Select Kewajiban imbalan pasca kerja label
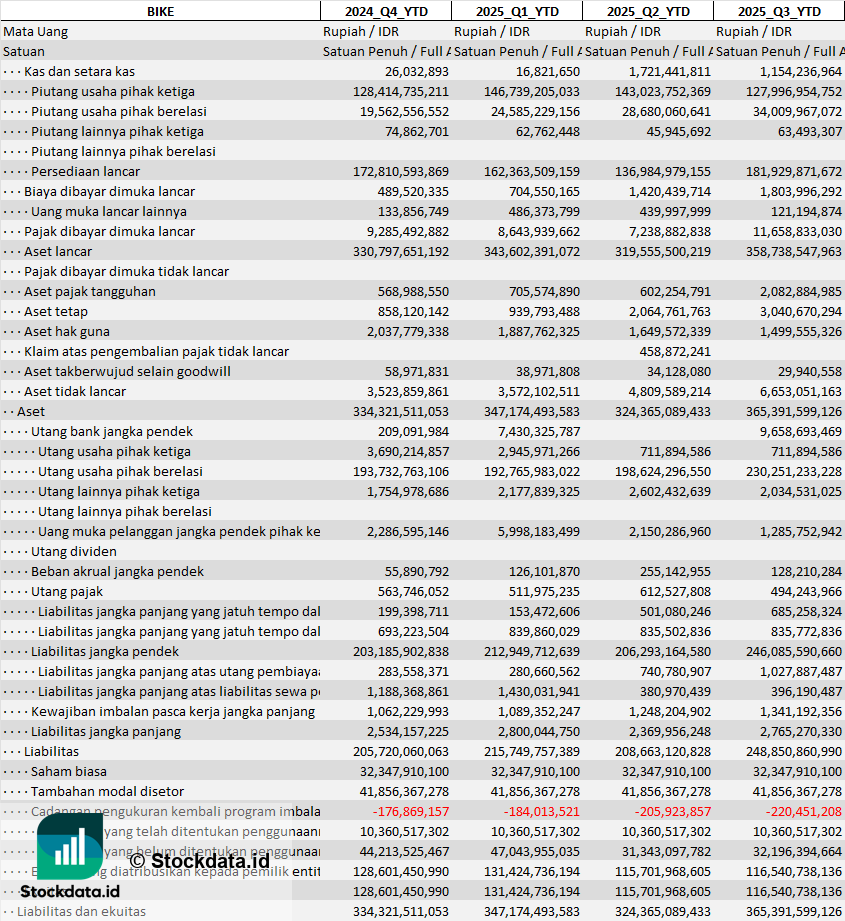Screen dimensions: 845x921 [173, 711]
